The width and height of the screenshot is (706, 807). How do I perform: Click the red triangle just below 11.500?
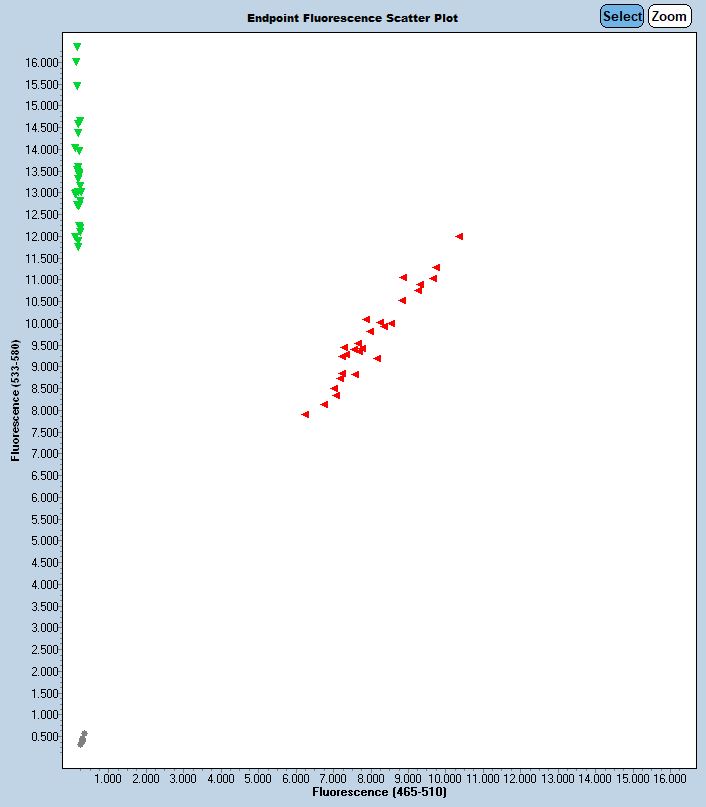click(x=436, y=267)
